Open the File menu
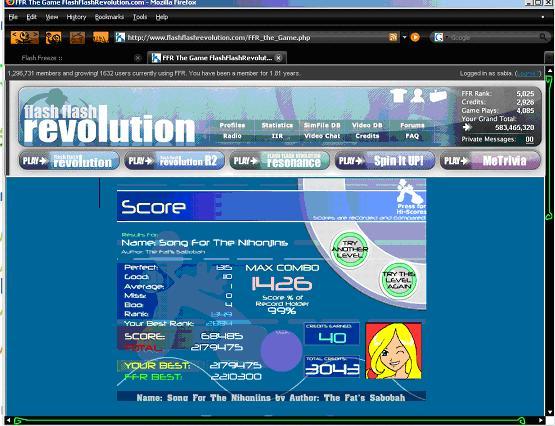Viewport: 555px width, 426px height. pos(13,17)
